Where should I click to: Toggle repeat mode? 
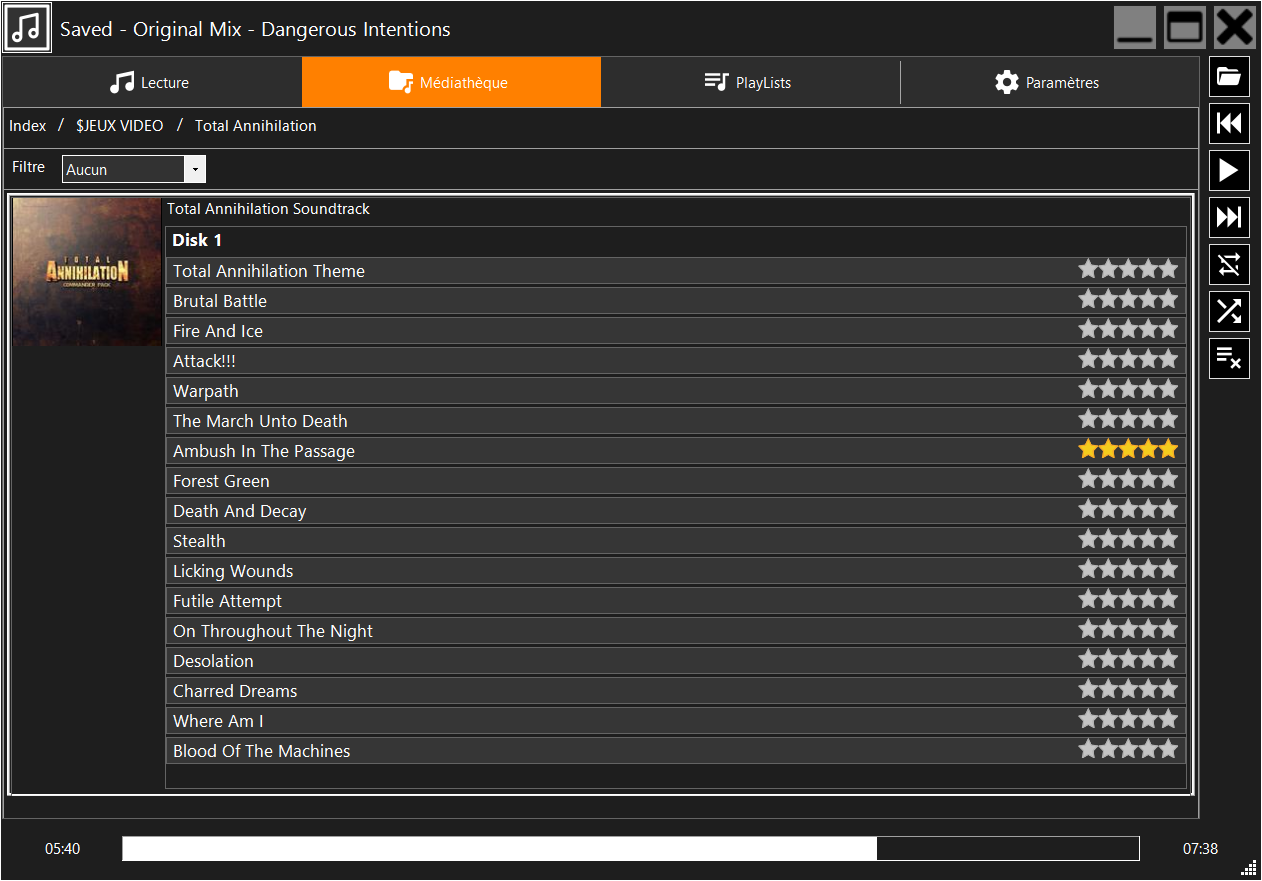1229,265
